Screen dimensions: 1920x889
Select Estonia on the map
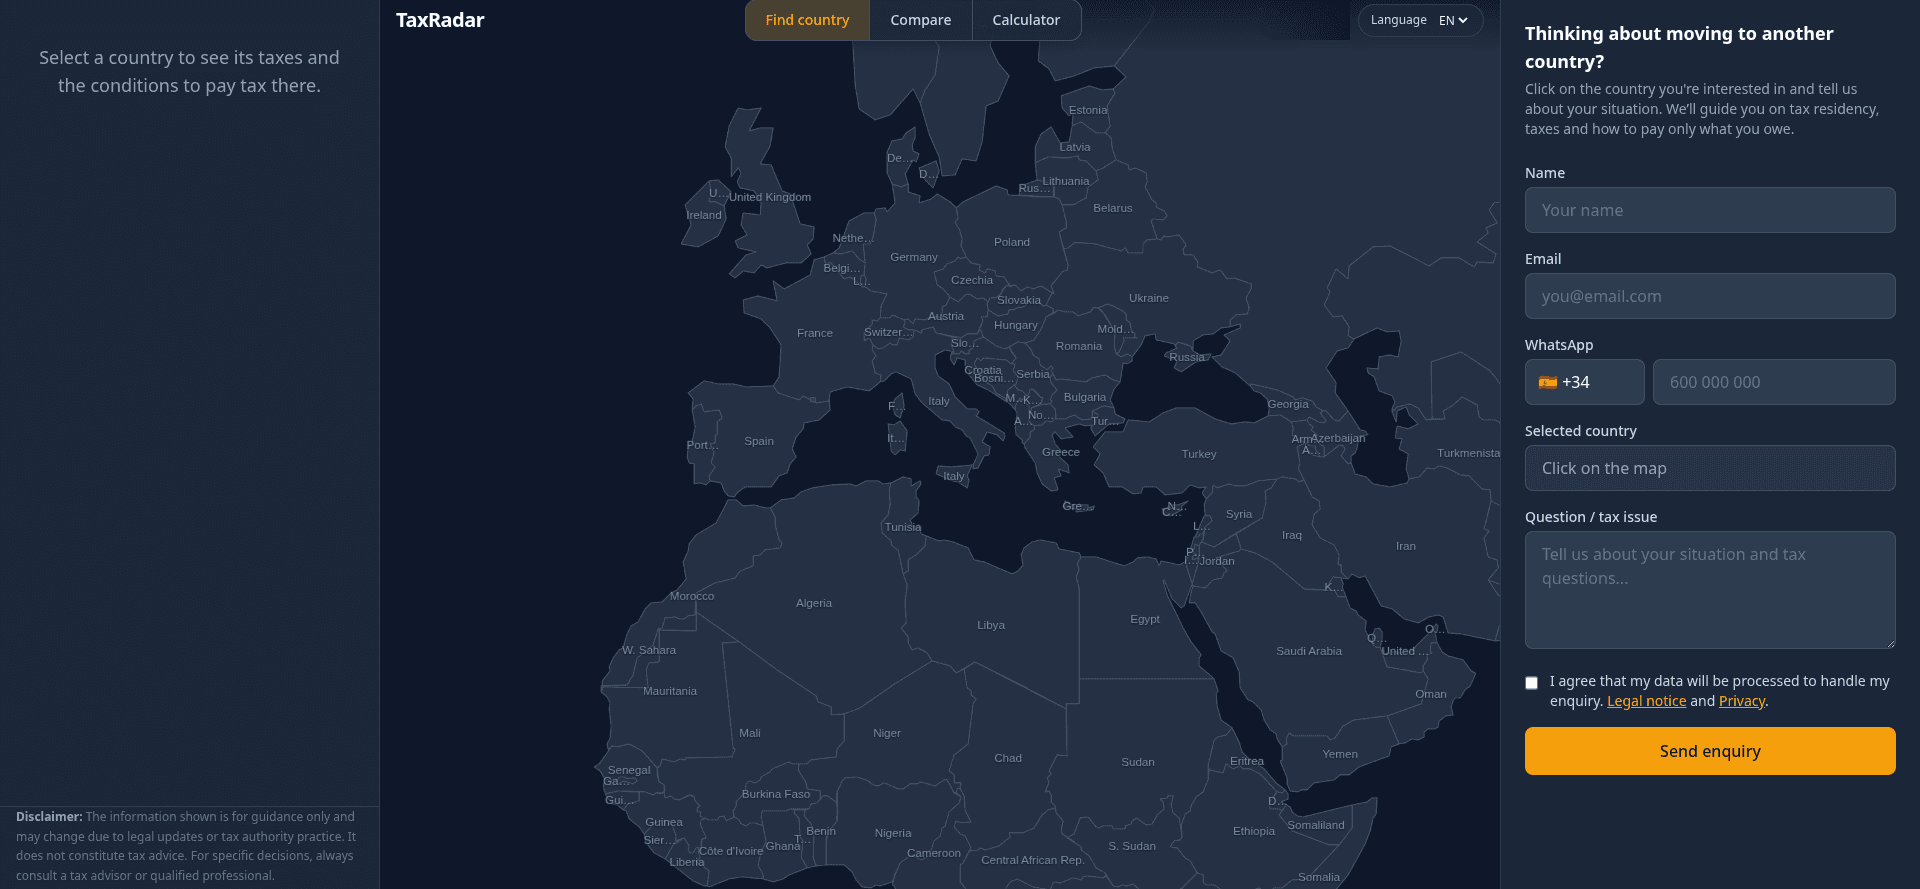click(x=1088, y=110)
